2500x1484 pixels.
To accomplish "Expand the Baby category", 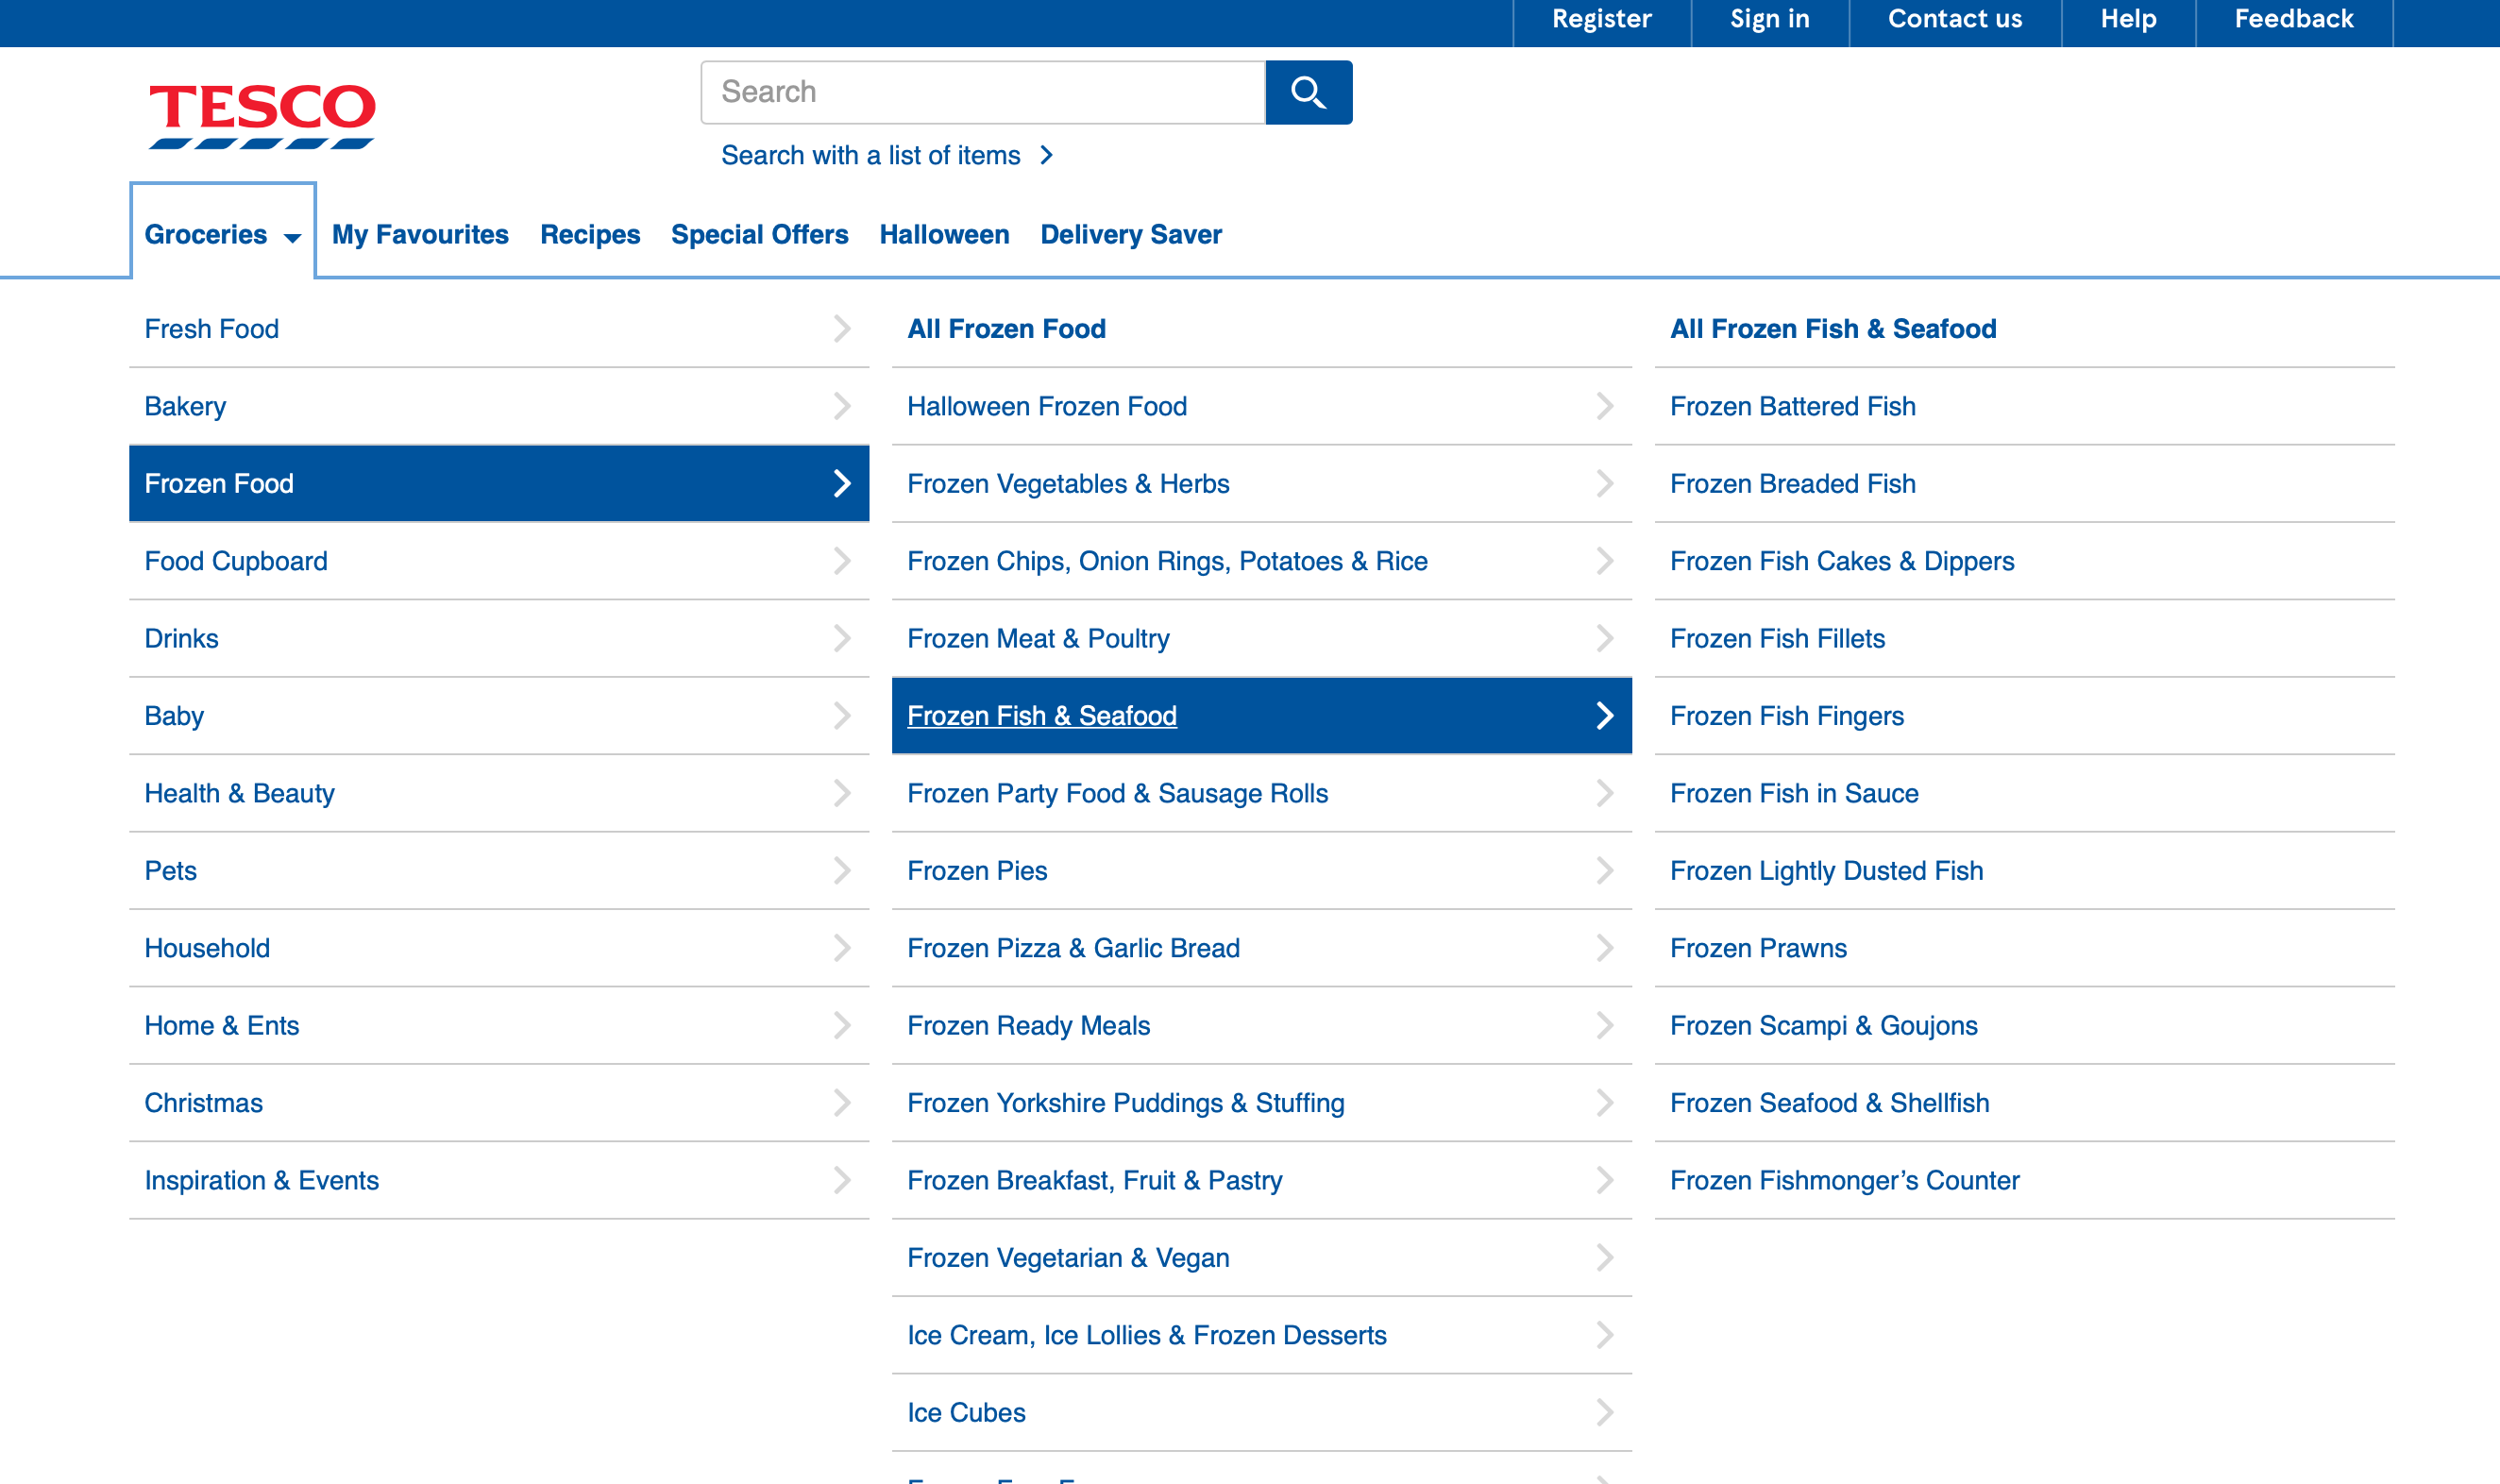I will coord(499,716).
